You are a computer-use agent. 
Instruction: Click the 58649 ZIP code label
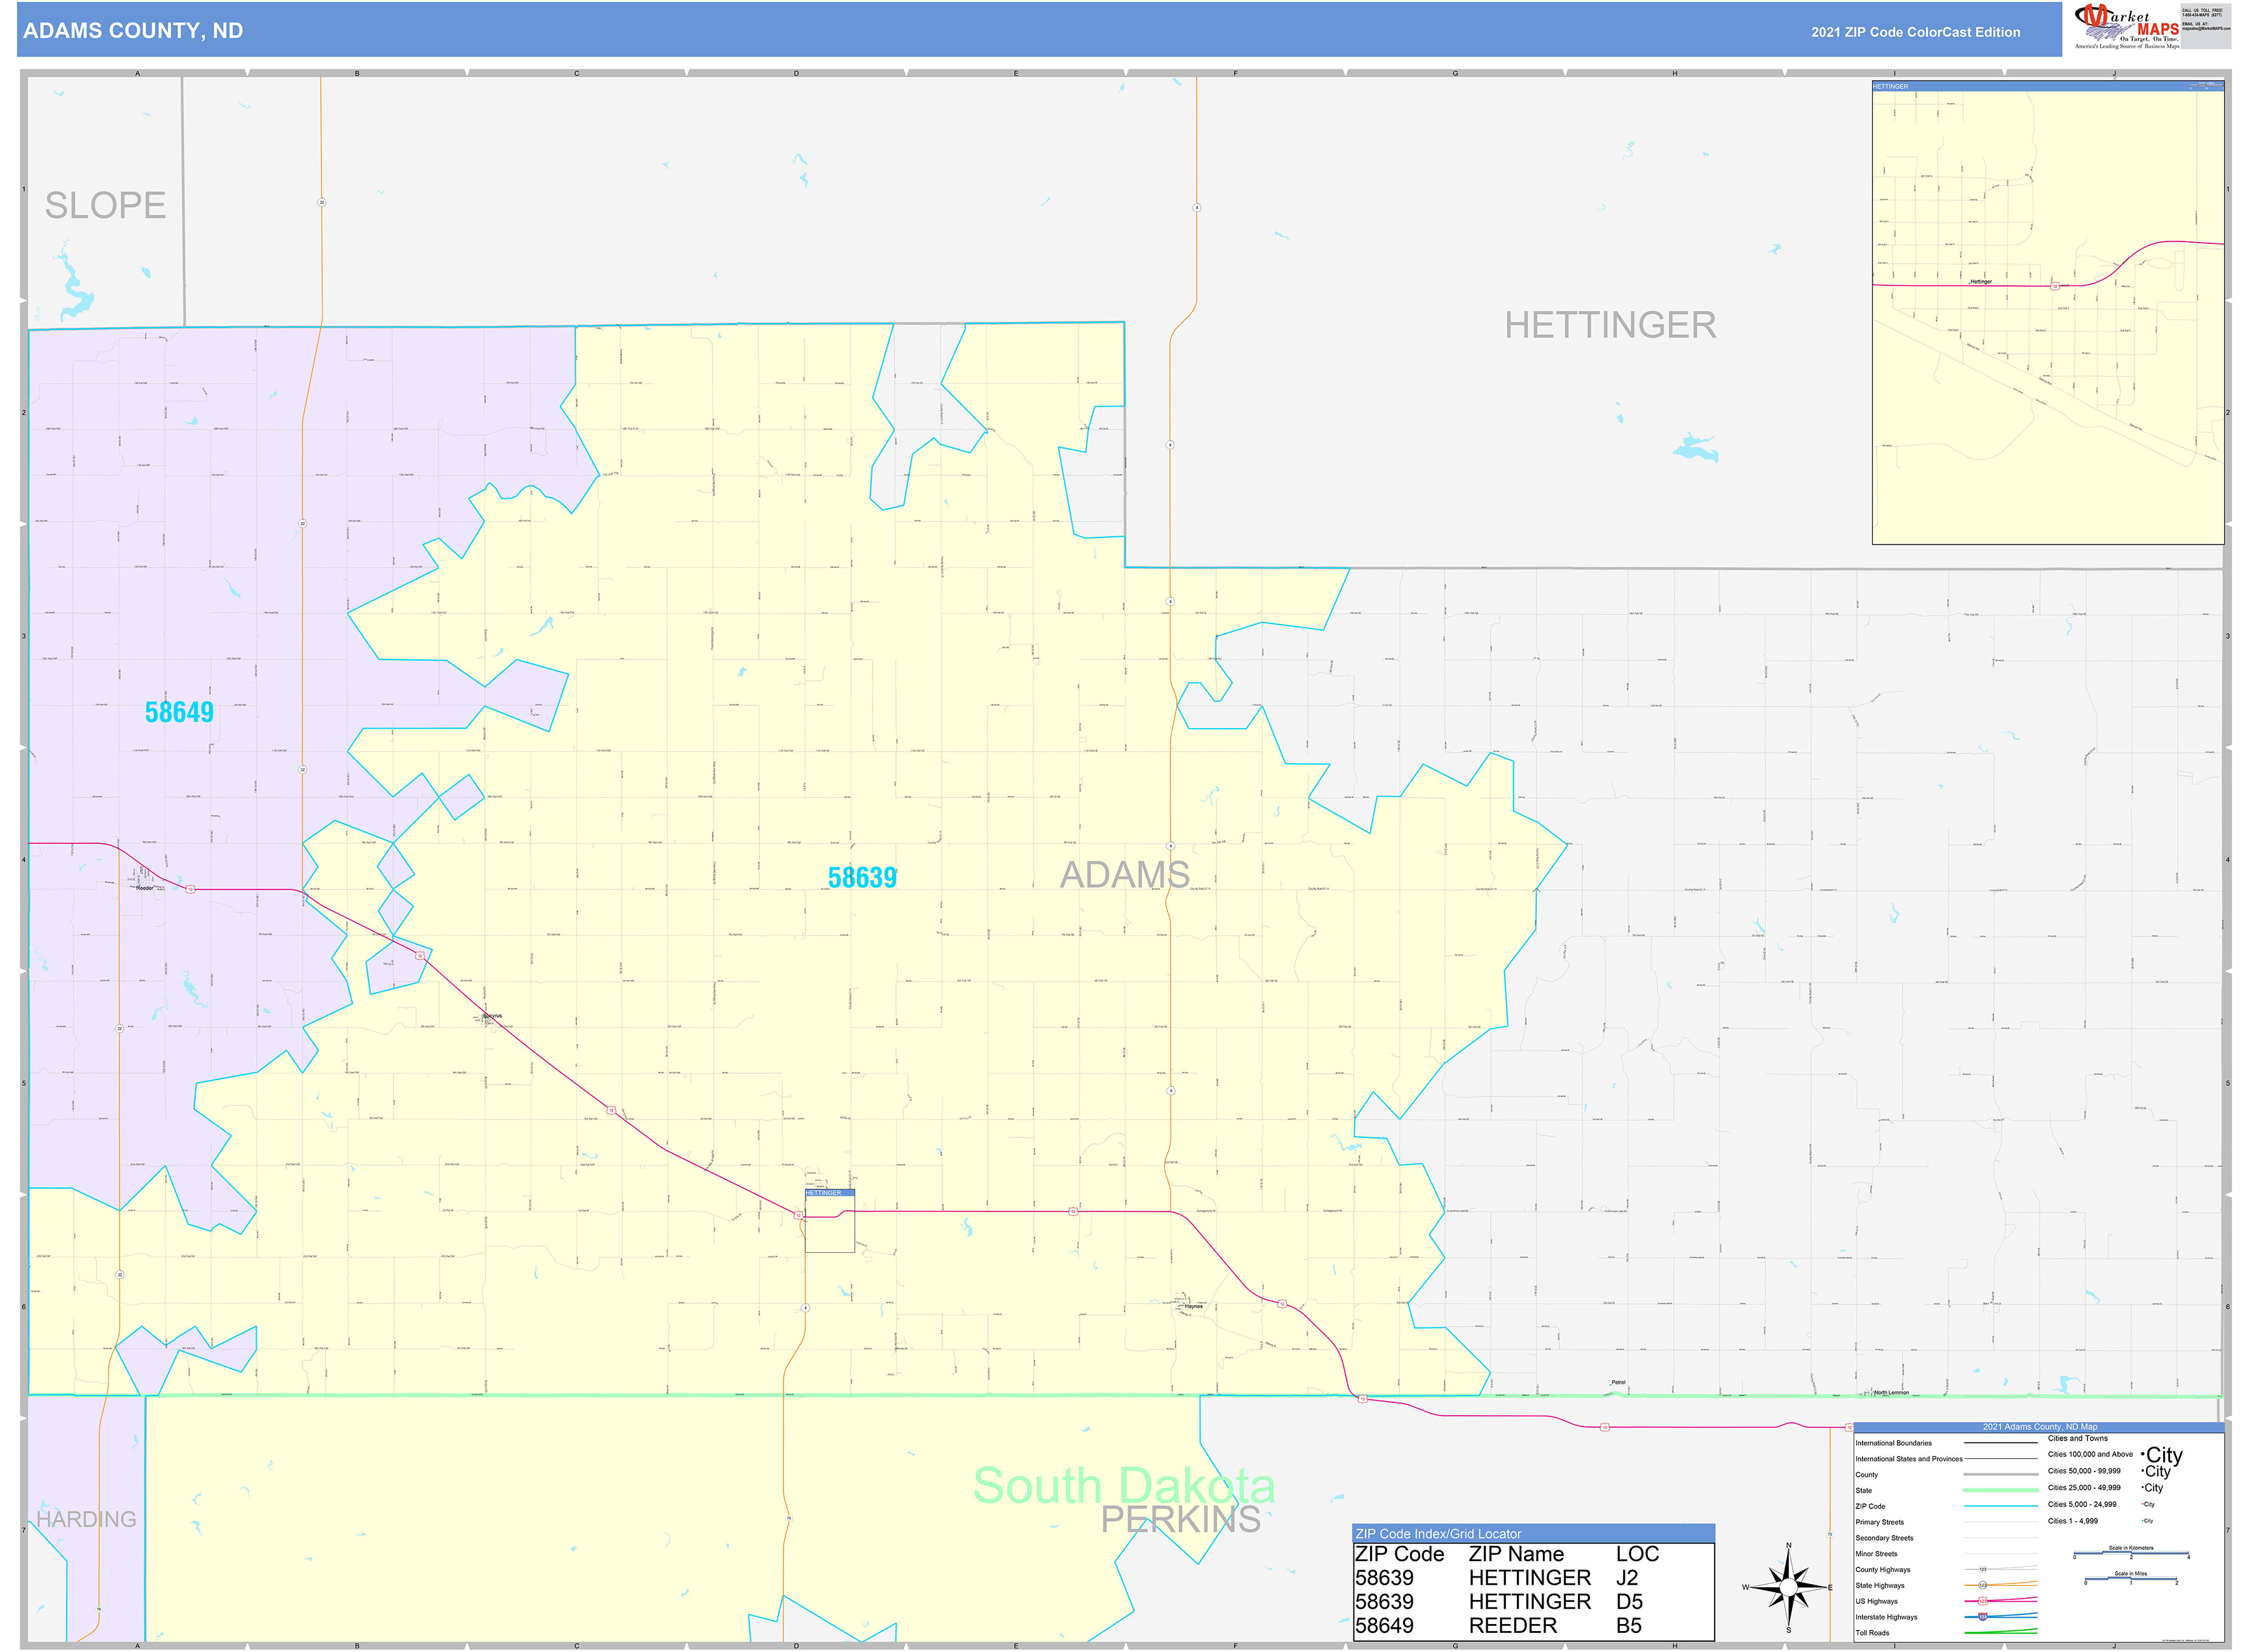pos(179,712)
